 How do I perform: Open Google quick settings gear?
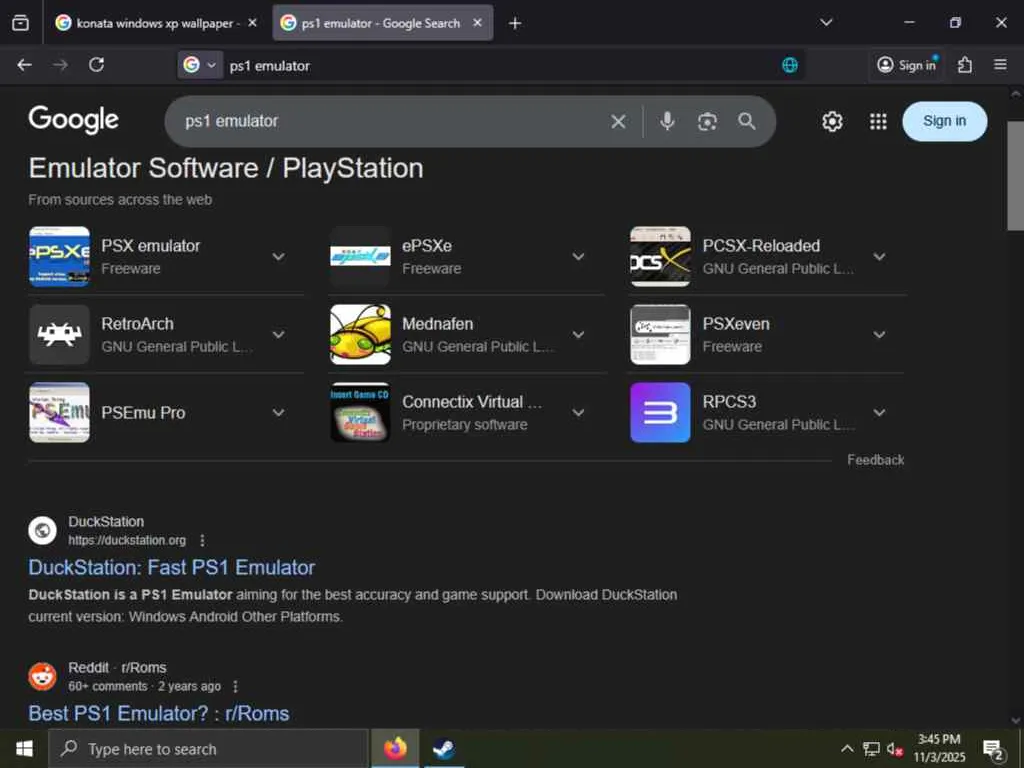click(832, 121)
